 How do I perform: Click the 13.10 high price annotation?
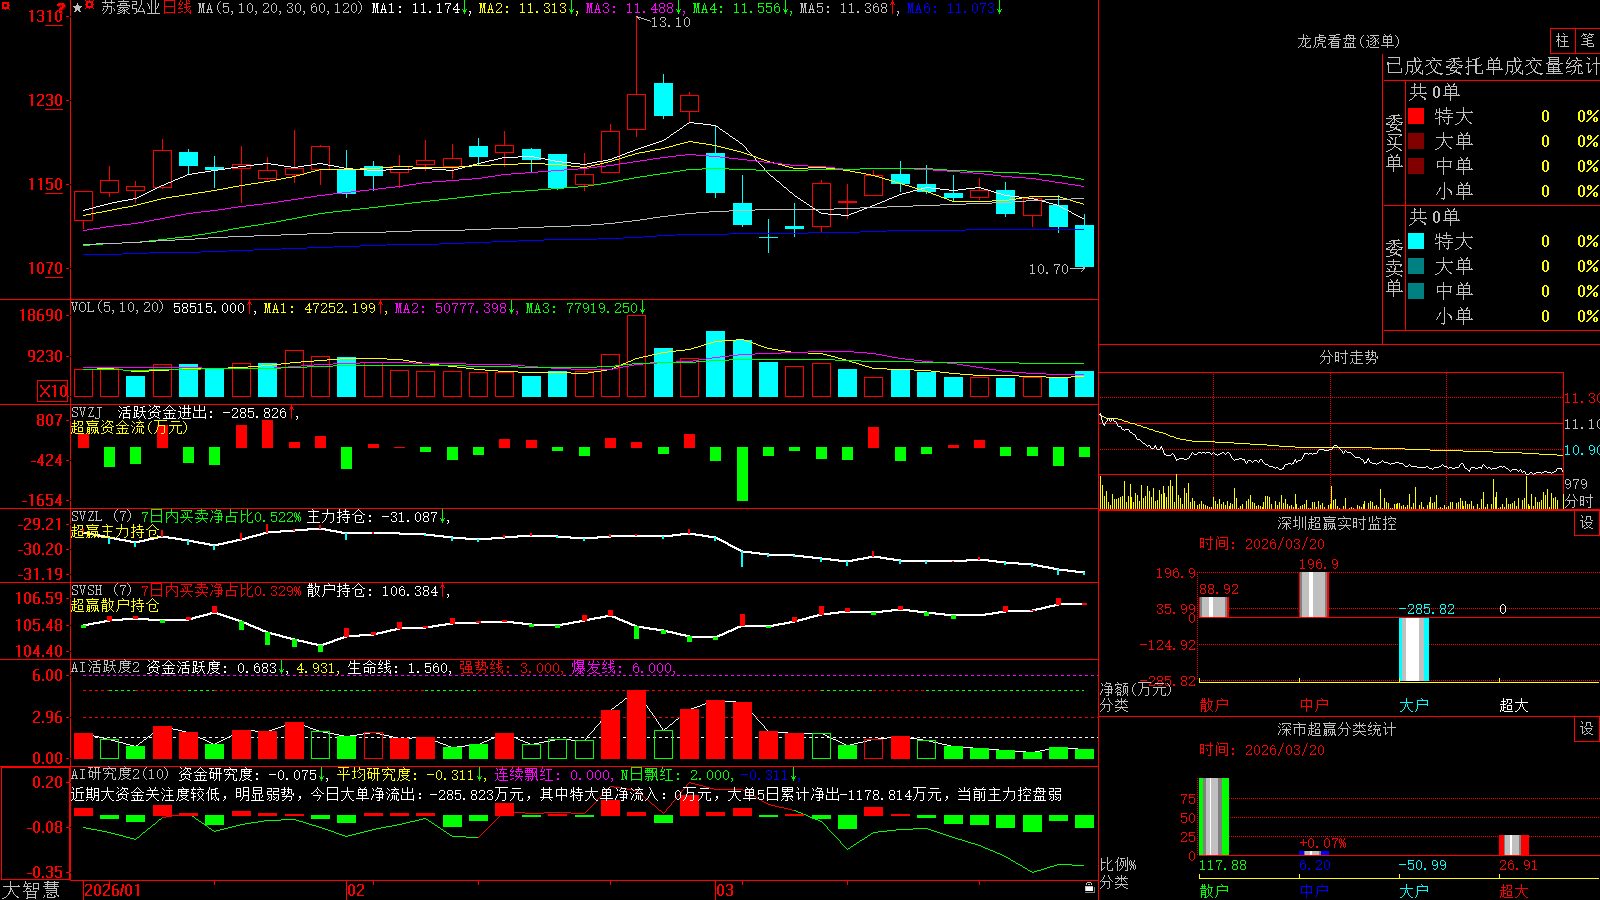(670, 22)
